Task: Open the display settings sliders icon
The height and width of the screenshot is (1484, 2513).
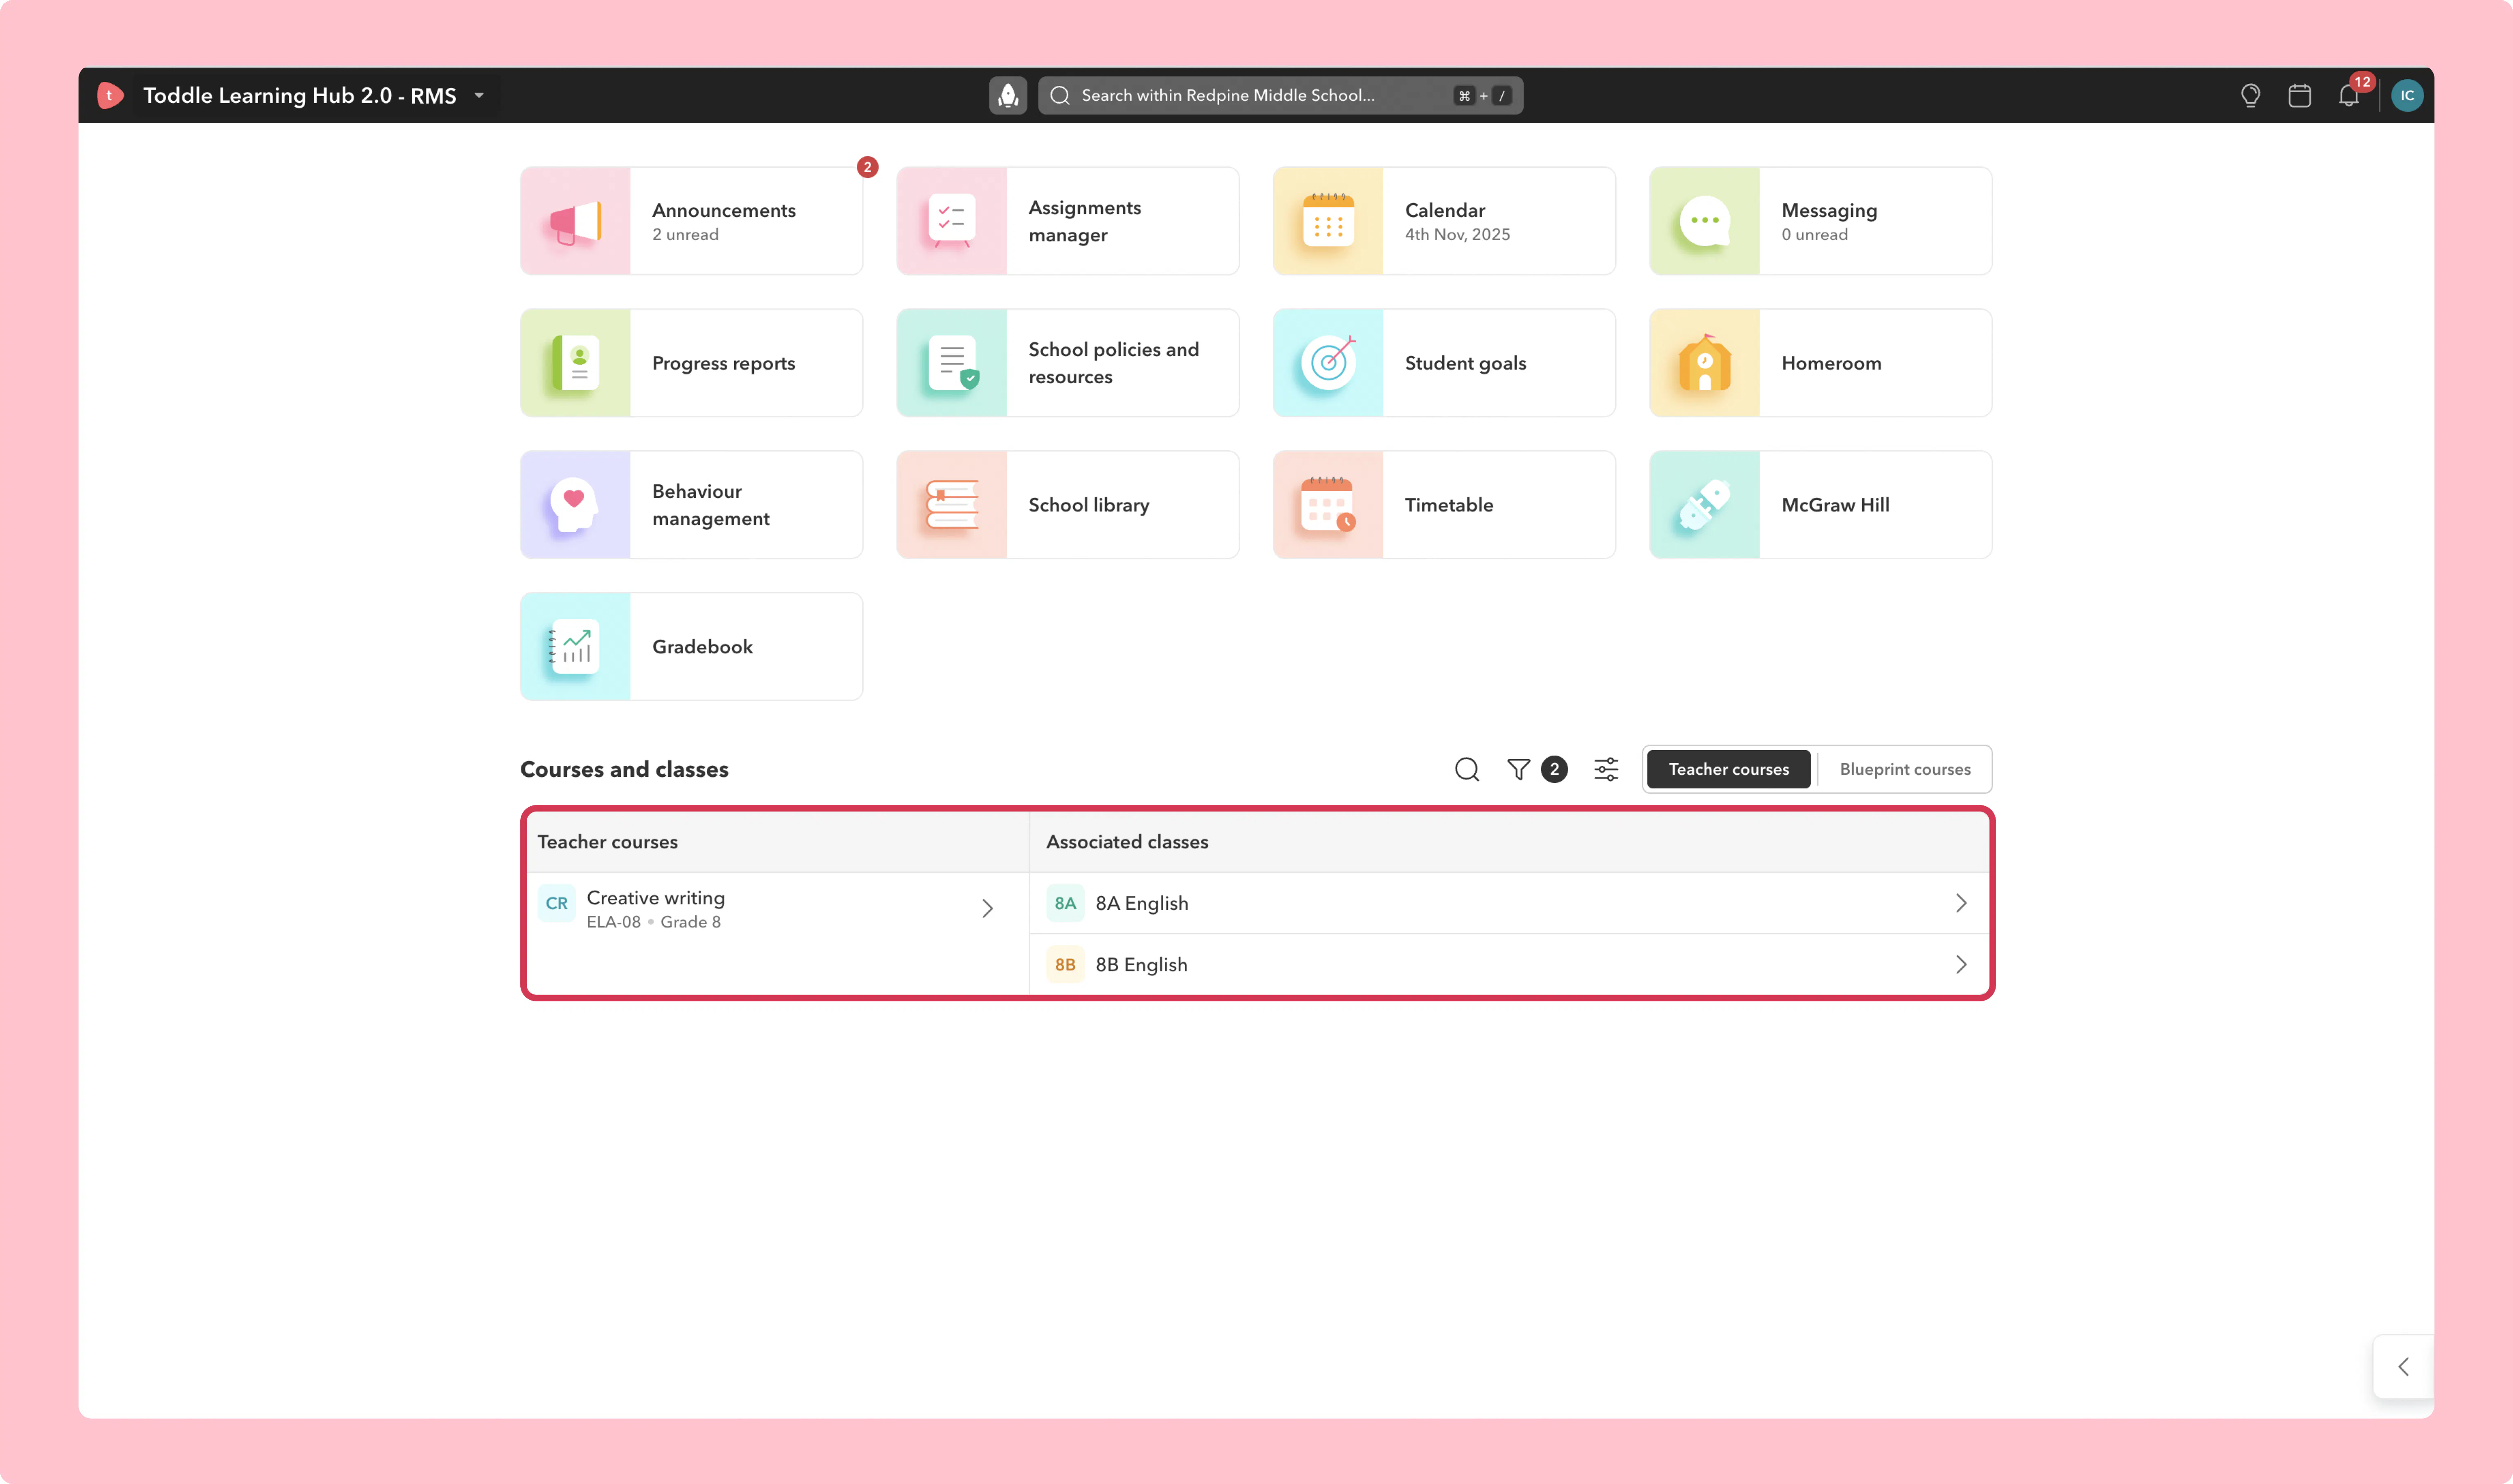Action: (x=1606, y=769)
